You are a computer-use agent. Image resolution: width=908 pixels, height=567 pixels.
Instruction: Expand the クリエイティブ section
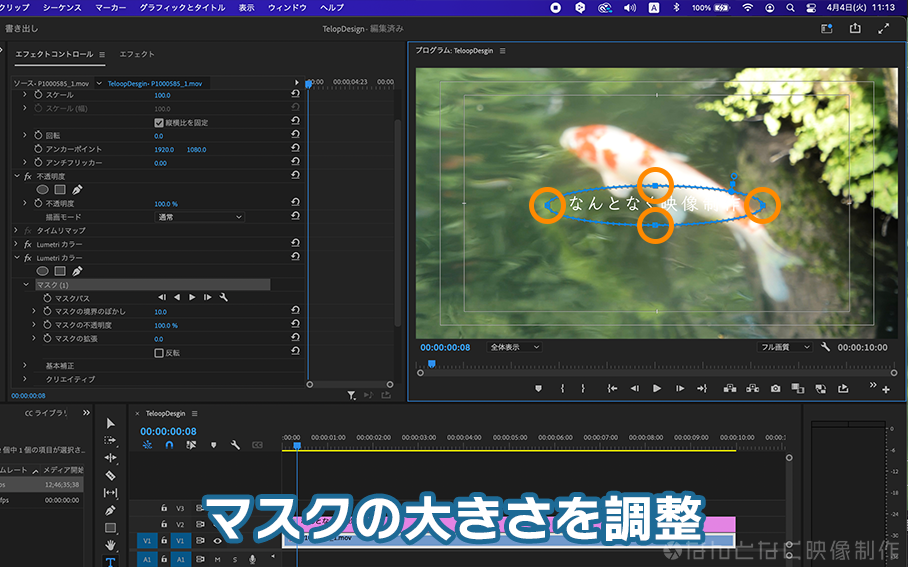click(x=25, y=379)
